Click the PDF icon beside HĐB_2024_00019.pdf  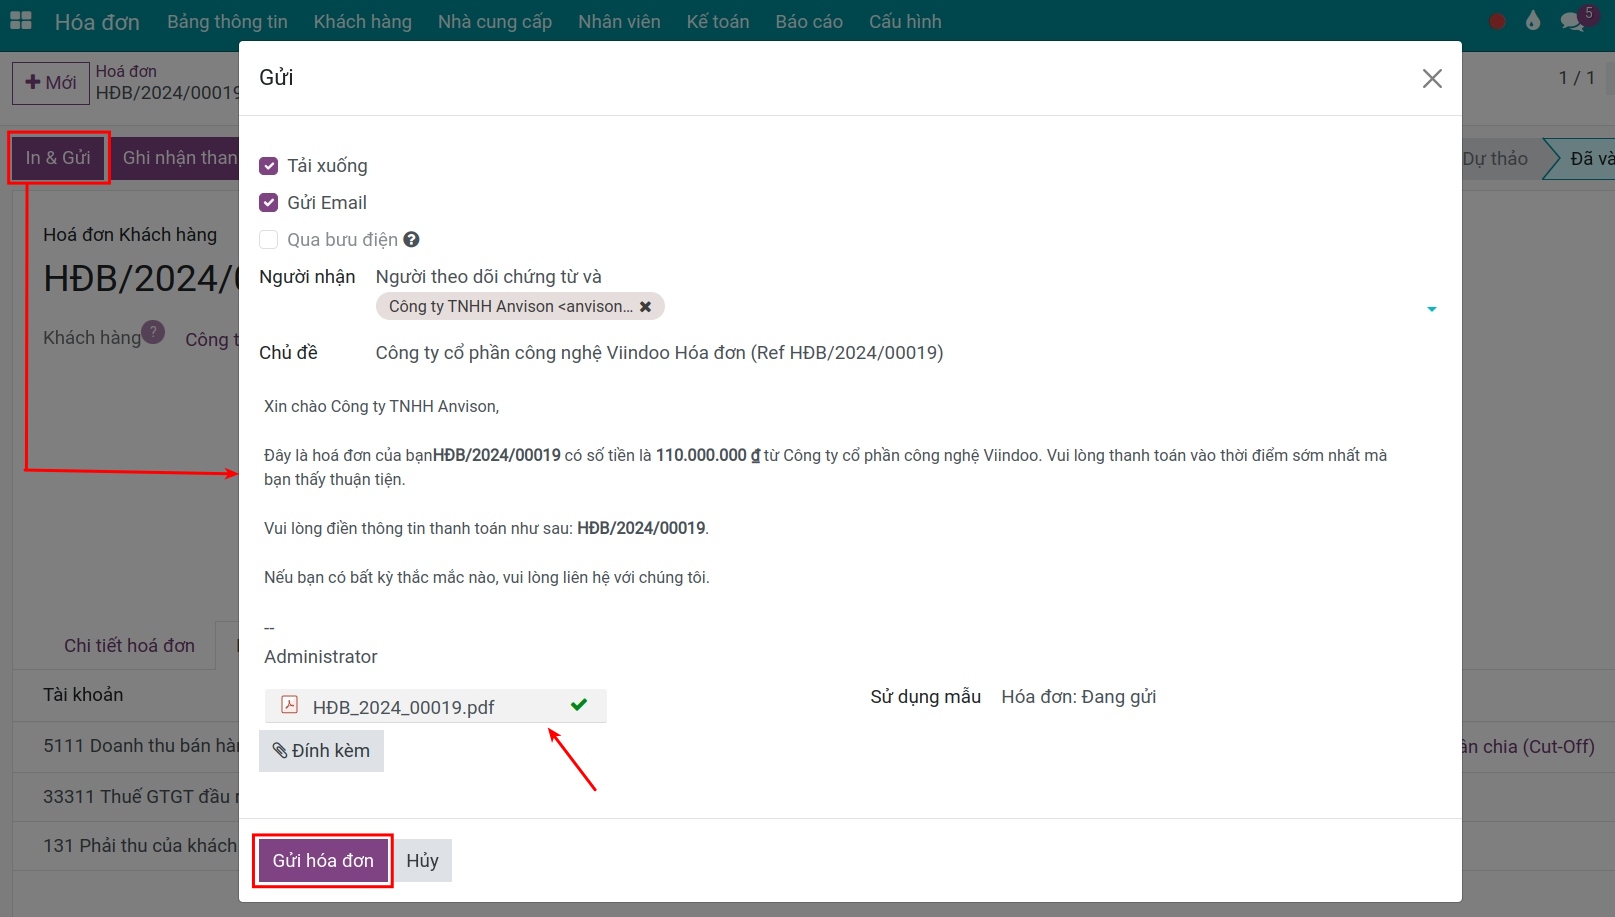(x=289, y=706)
